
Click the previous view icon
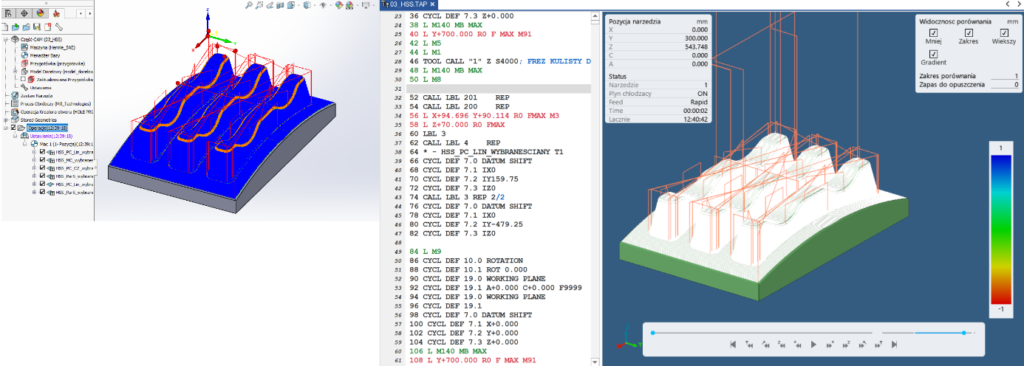[270, 5]
